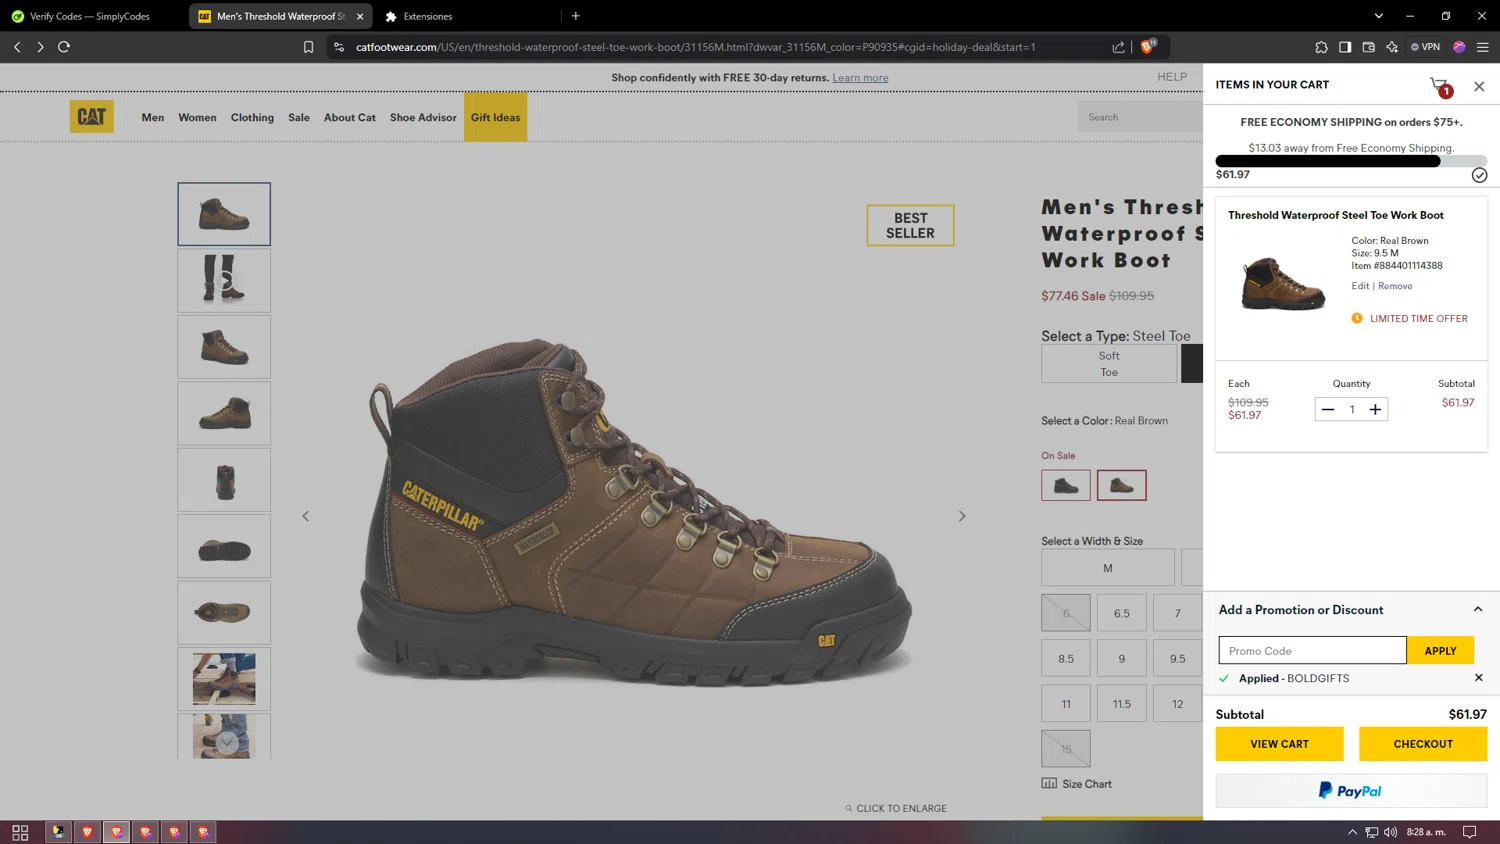This screenshot has height=844, width=1500.
Task: Click to enlarge product image
Action: point(896,808)
